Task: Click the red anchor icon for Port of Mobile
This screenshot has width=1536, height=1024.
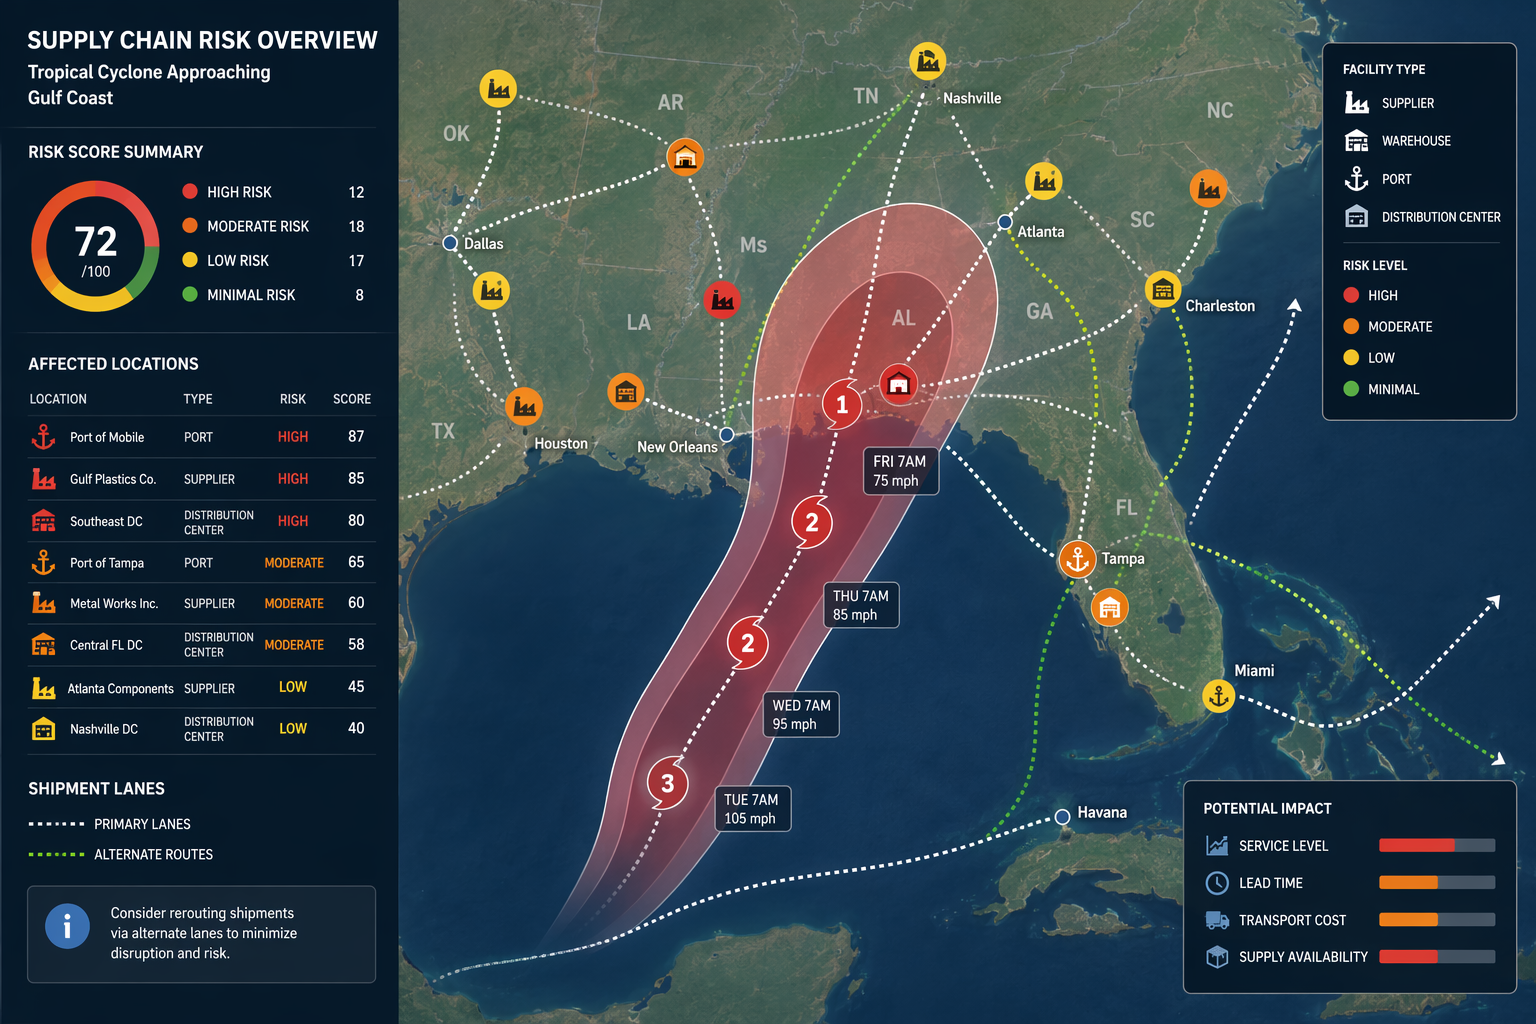Action: 43,437
